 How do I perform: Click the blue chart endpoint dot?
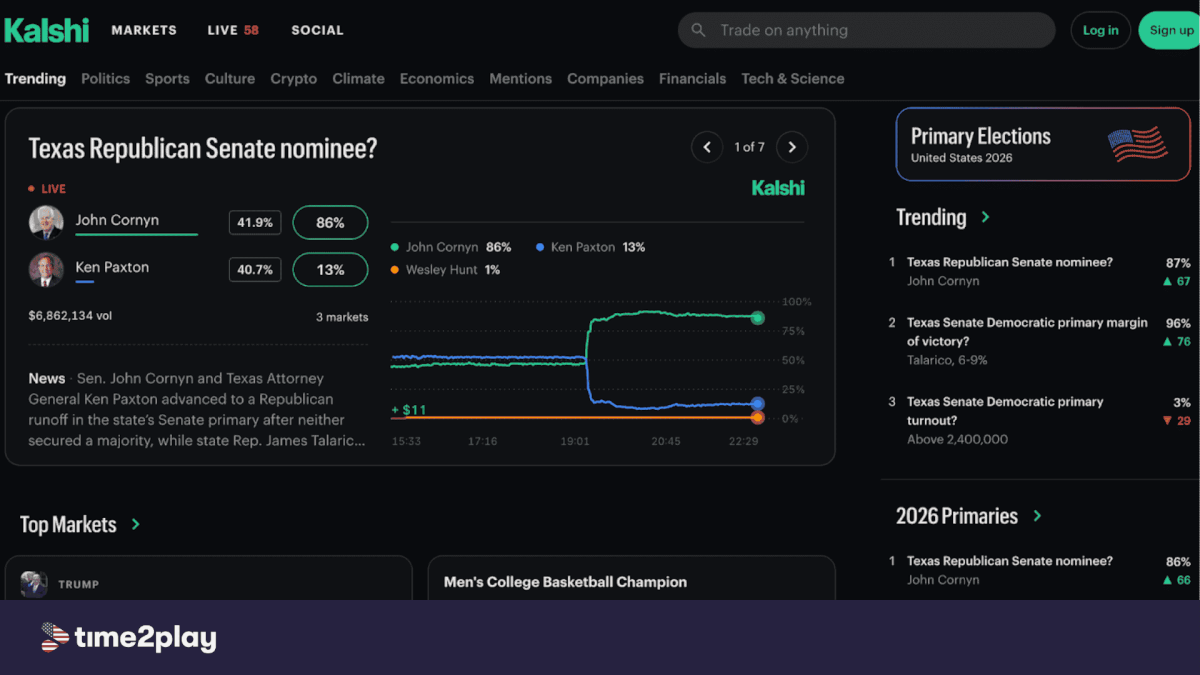click(x=757, y=404)
